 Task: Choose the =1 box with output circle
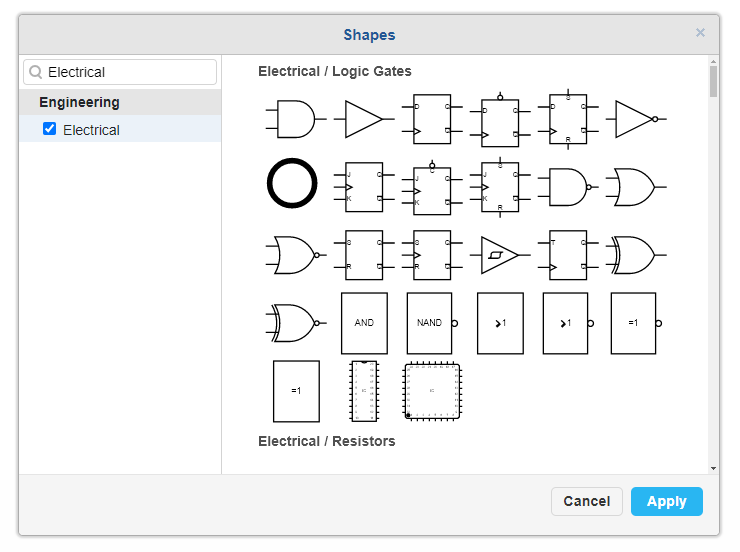pyautogui.click(x=635, y=323)
